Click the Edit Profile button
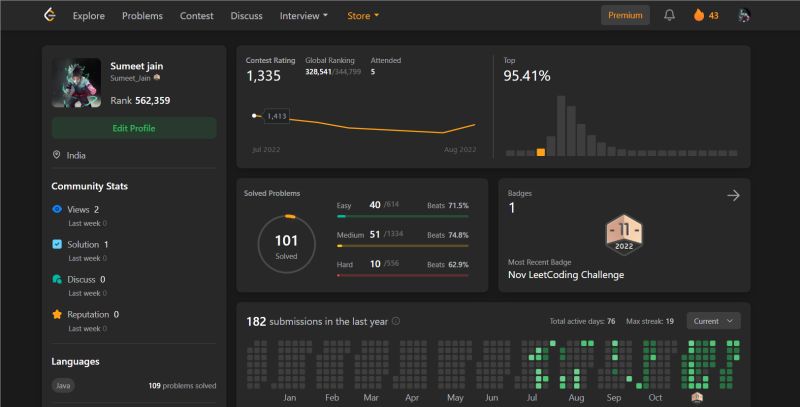The width and height of the screenshot is (800, 407). coord(134,128)
